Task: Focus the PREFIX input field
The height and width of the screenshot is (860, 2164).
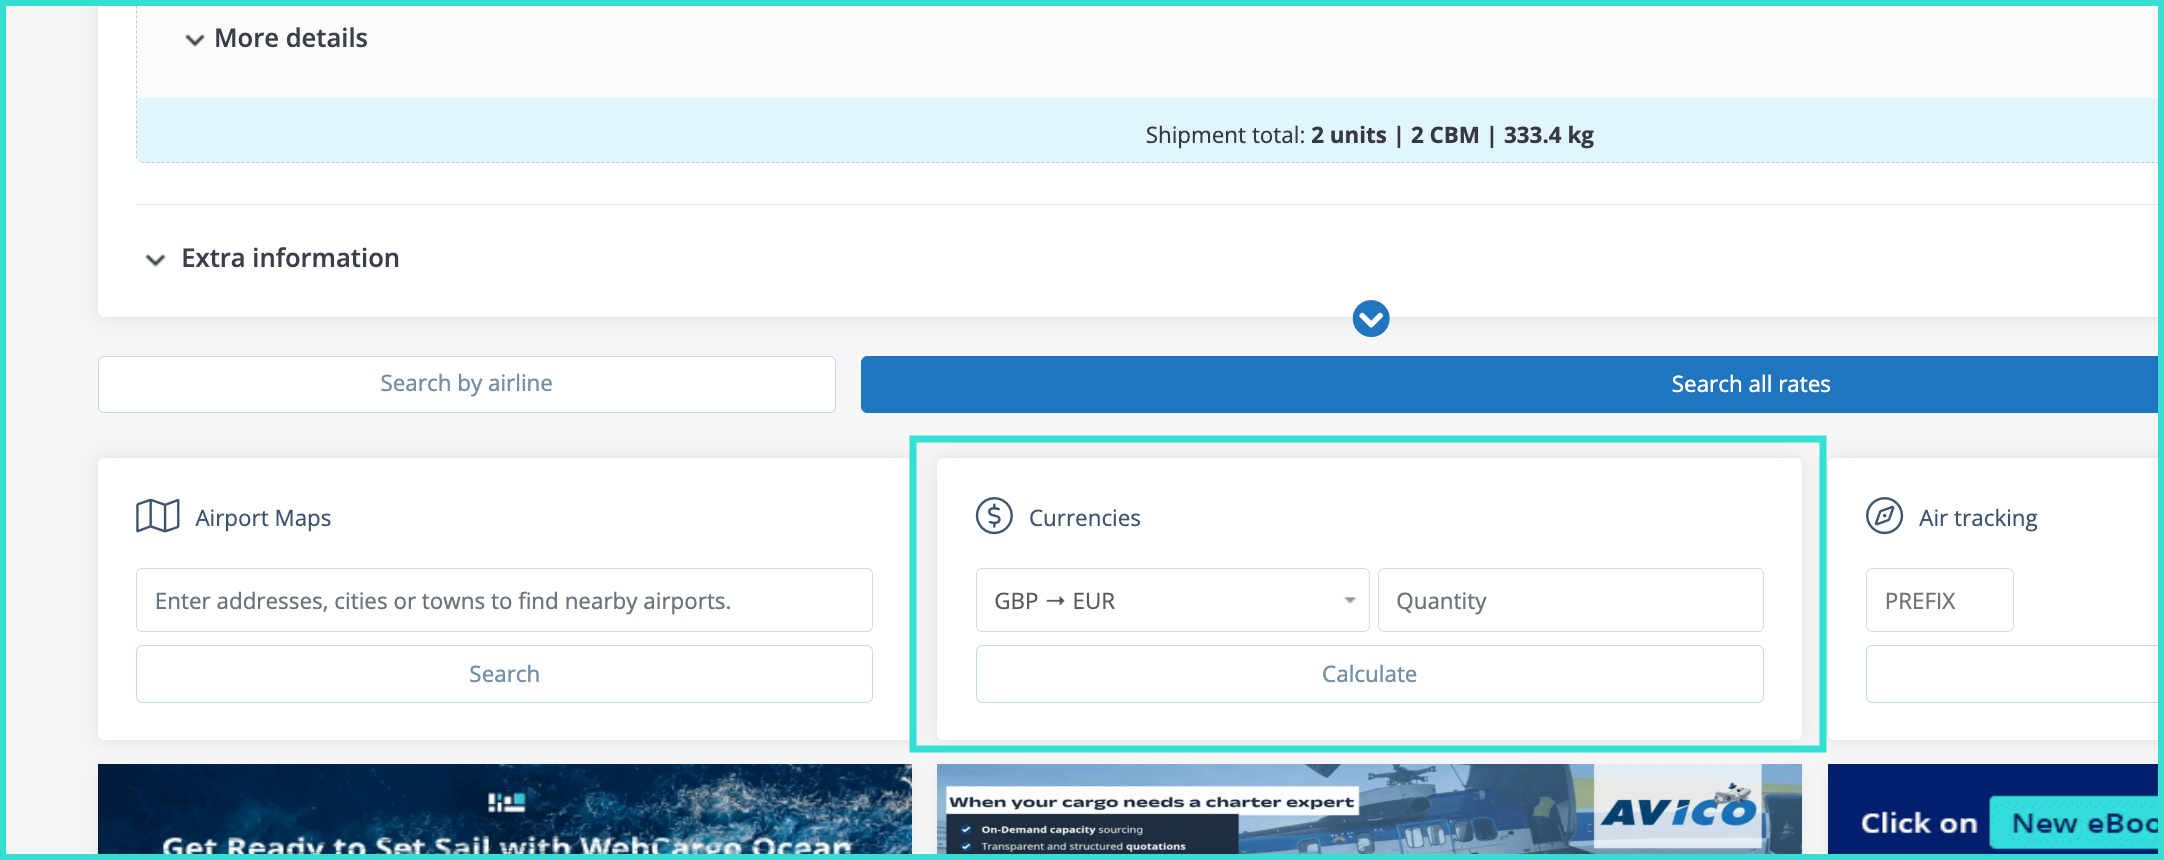Action: tap(1938, 600)
